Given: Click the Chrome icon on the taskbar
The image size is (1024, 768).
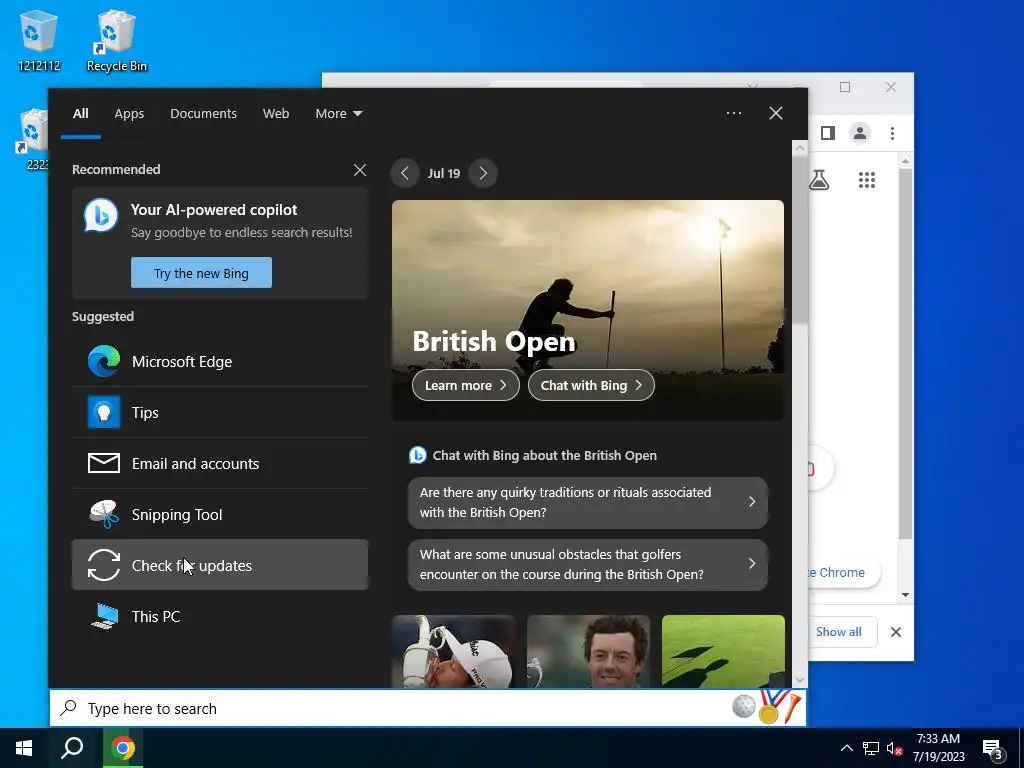Looking at the screenshot, I should pyautogui.click(x=123, y=748).
